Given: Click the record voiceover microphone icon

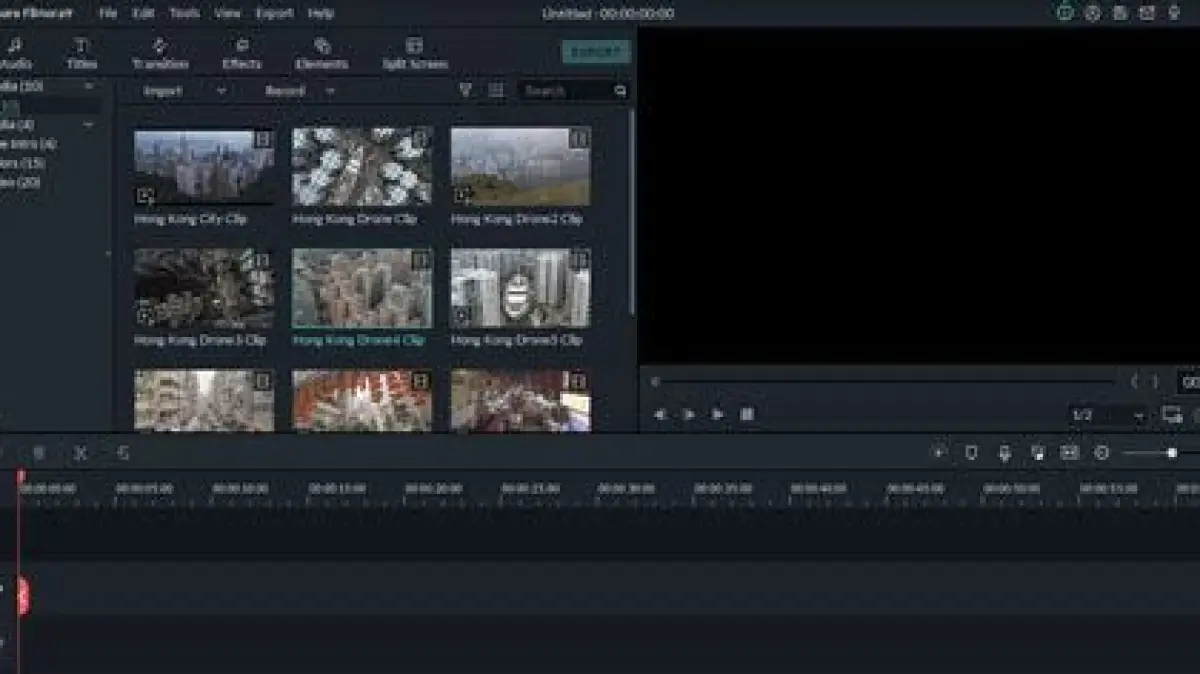Looking at the screenshot, I should pyautogui.click(x=1004, y=453).
